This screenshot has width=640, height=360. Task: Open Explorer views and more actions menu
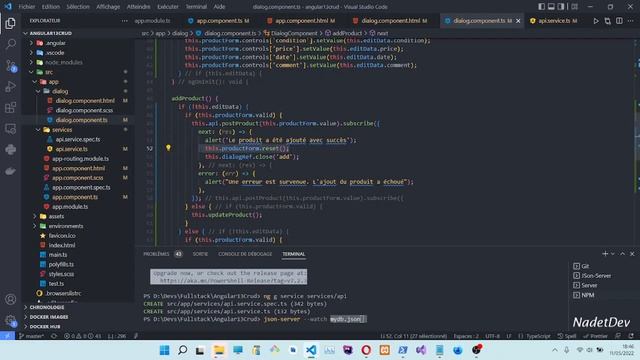pos(124,21)
